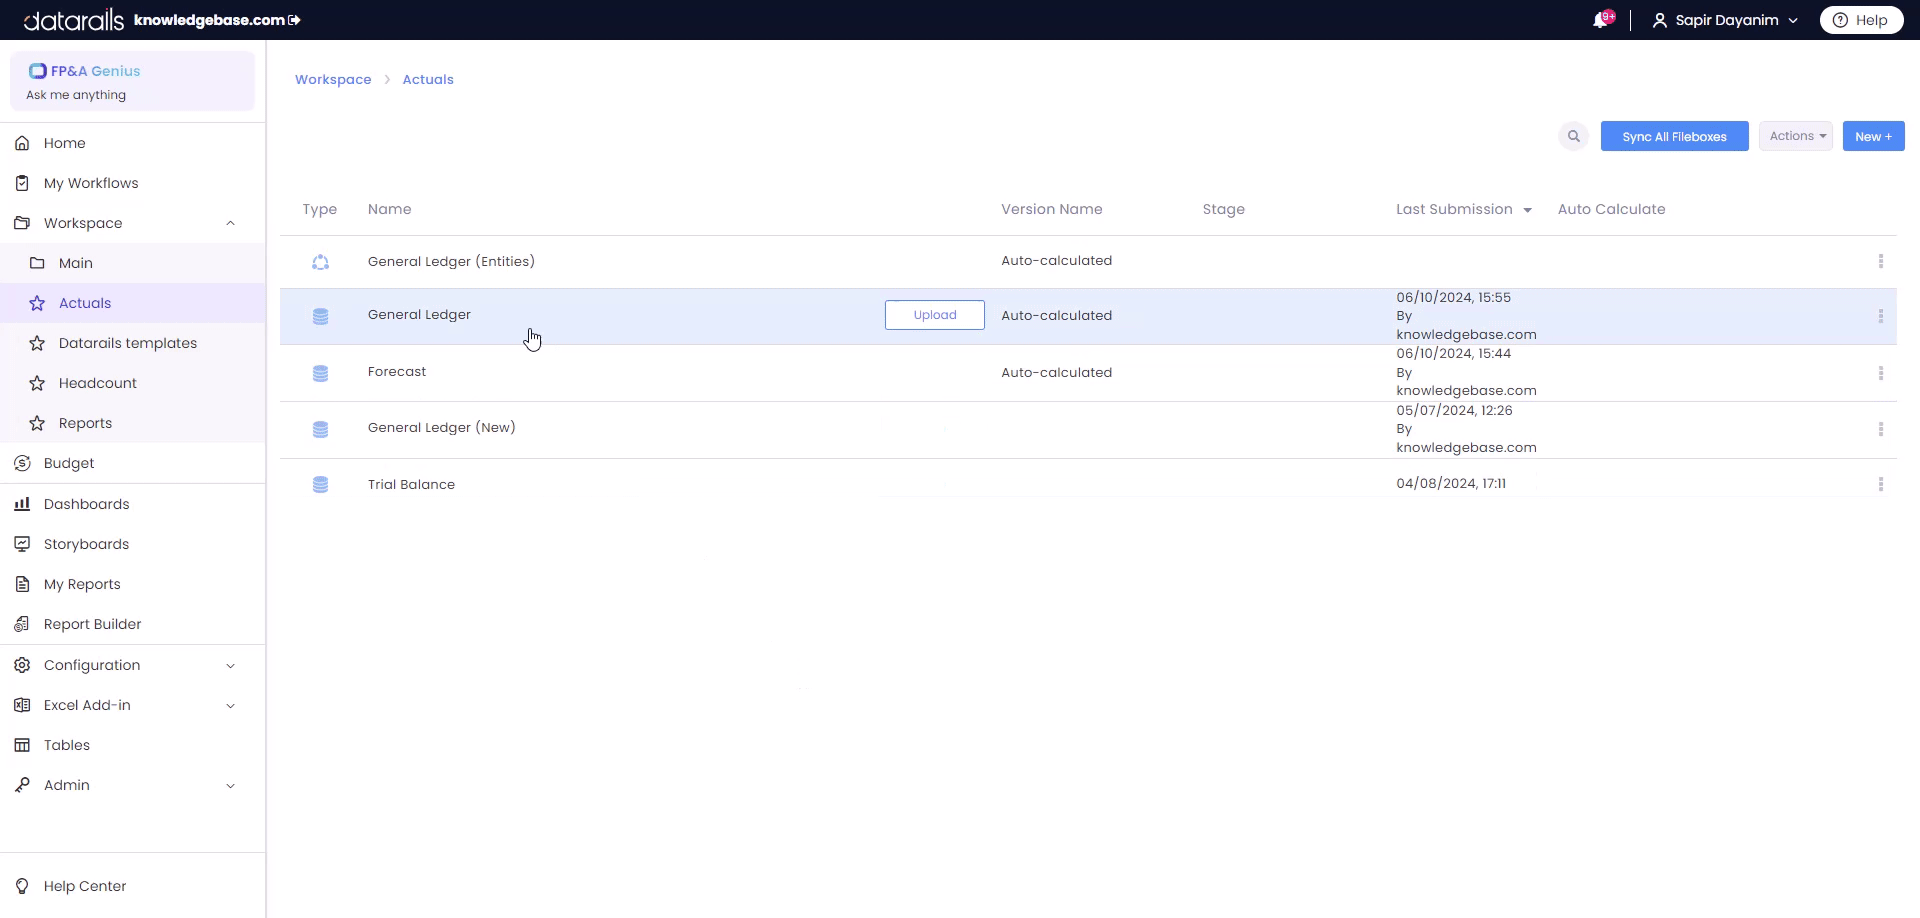Open the three-dot menu for General Ledger row
1920x918 pixels.
[x=1881, y=316]
